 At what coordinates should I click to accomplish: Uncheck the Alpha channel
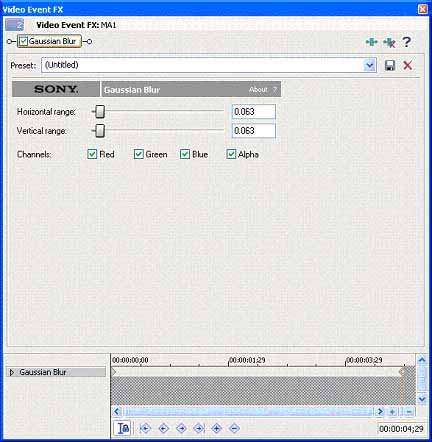[x=231, y=154]
